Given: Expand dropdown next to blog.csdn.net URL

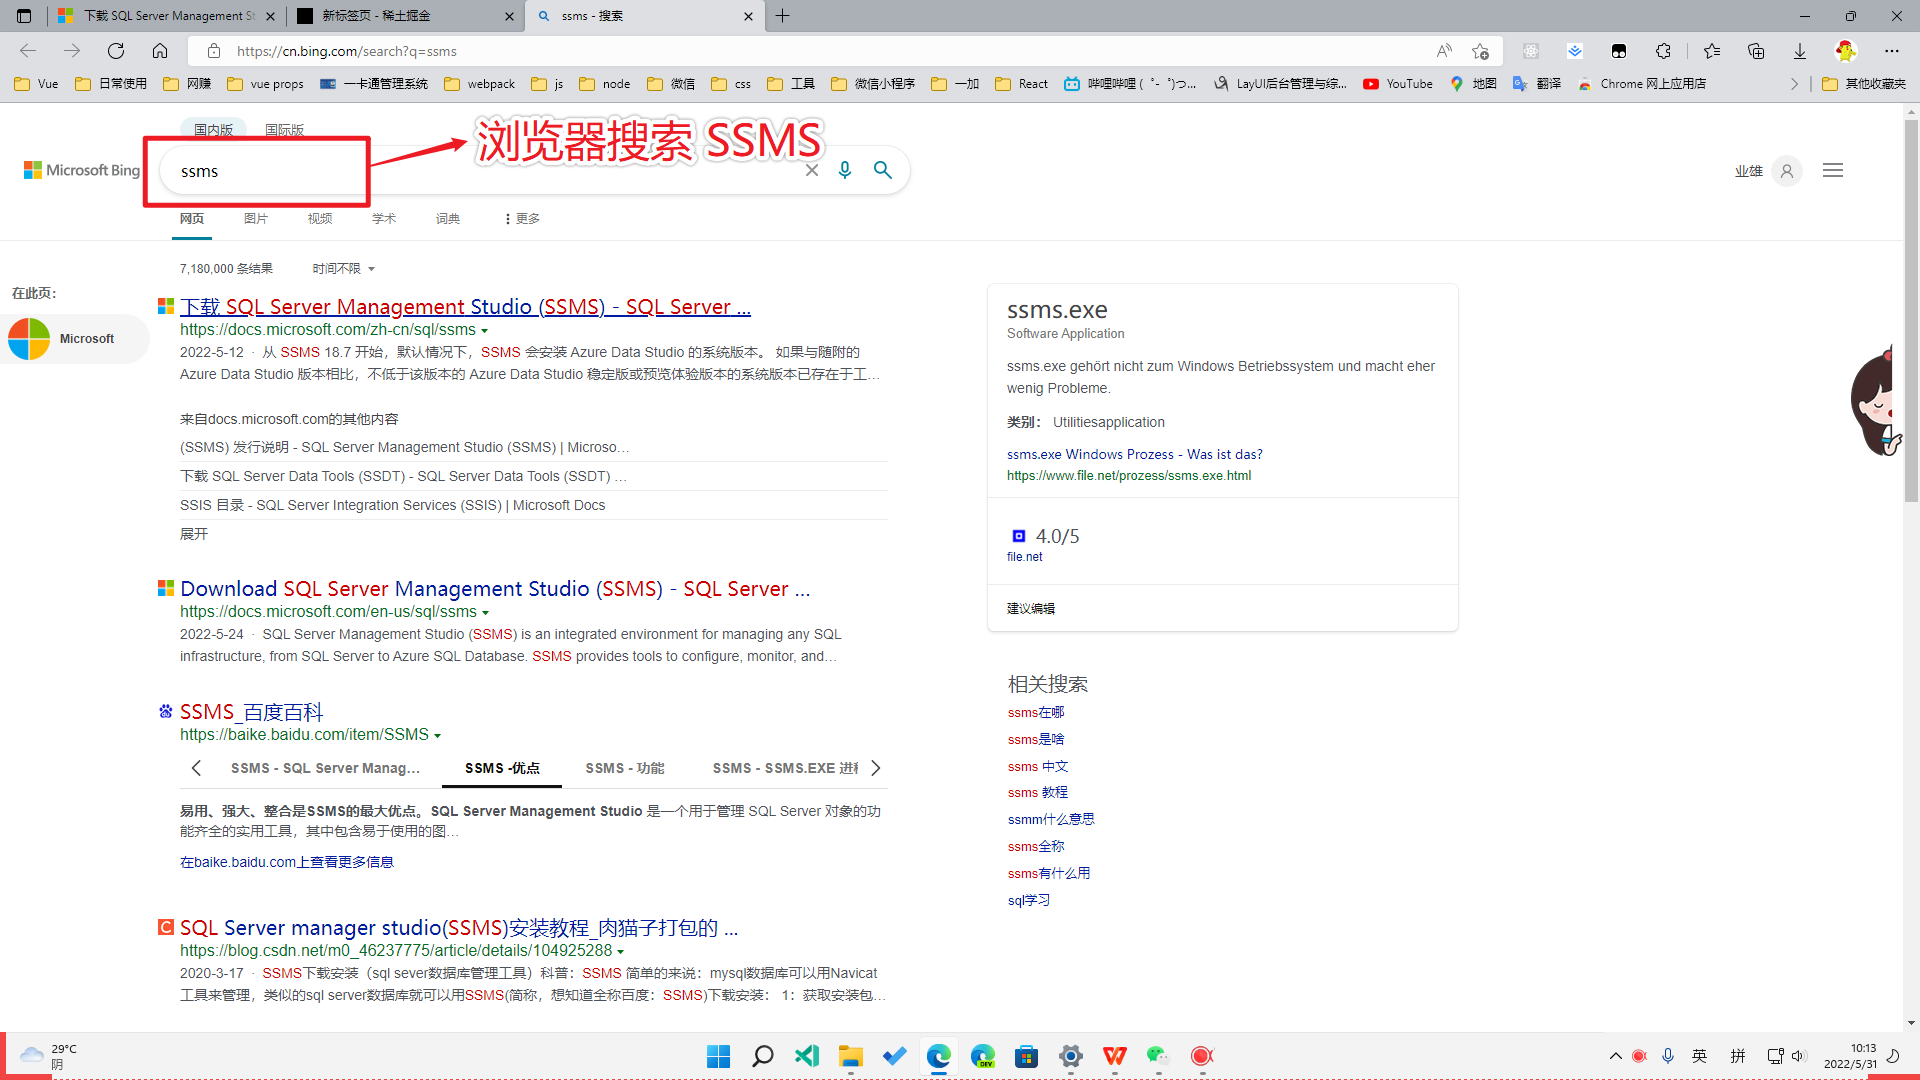Looking at the screenshot, I should 621,952.
